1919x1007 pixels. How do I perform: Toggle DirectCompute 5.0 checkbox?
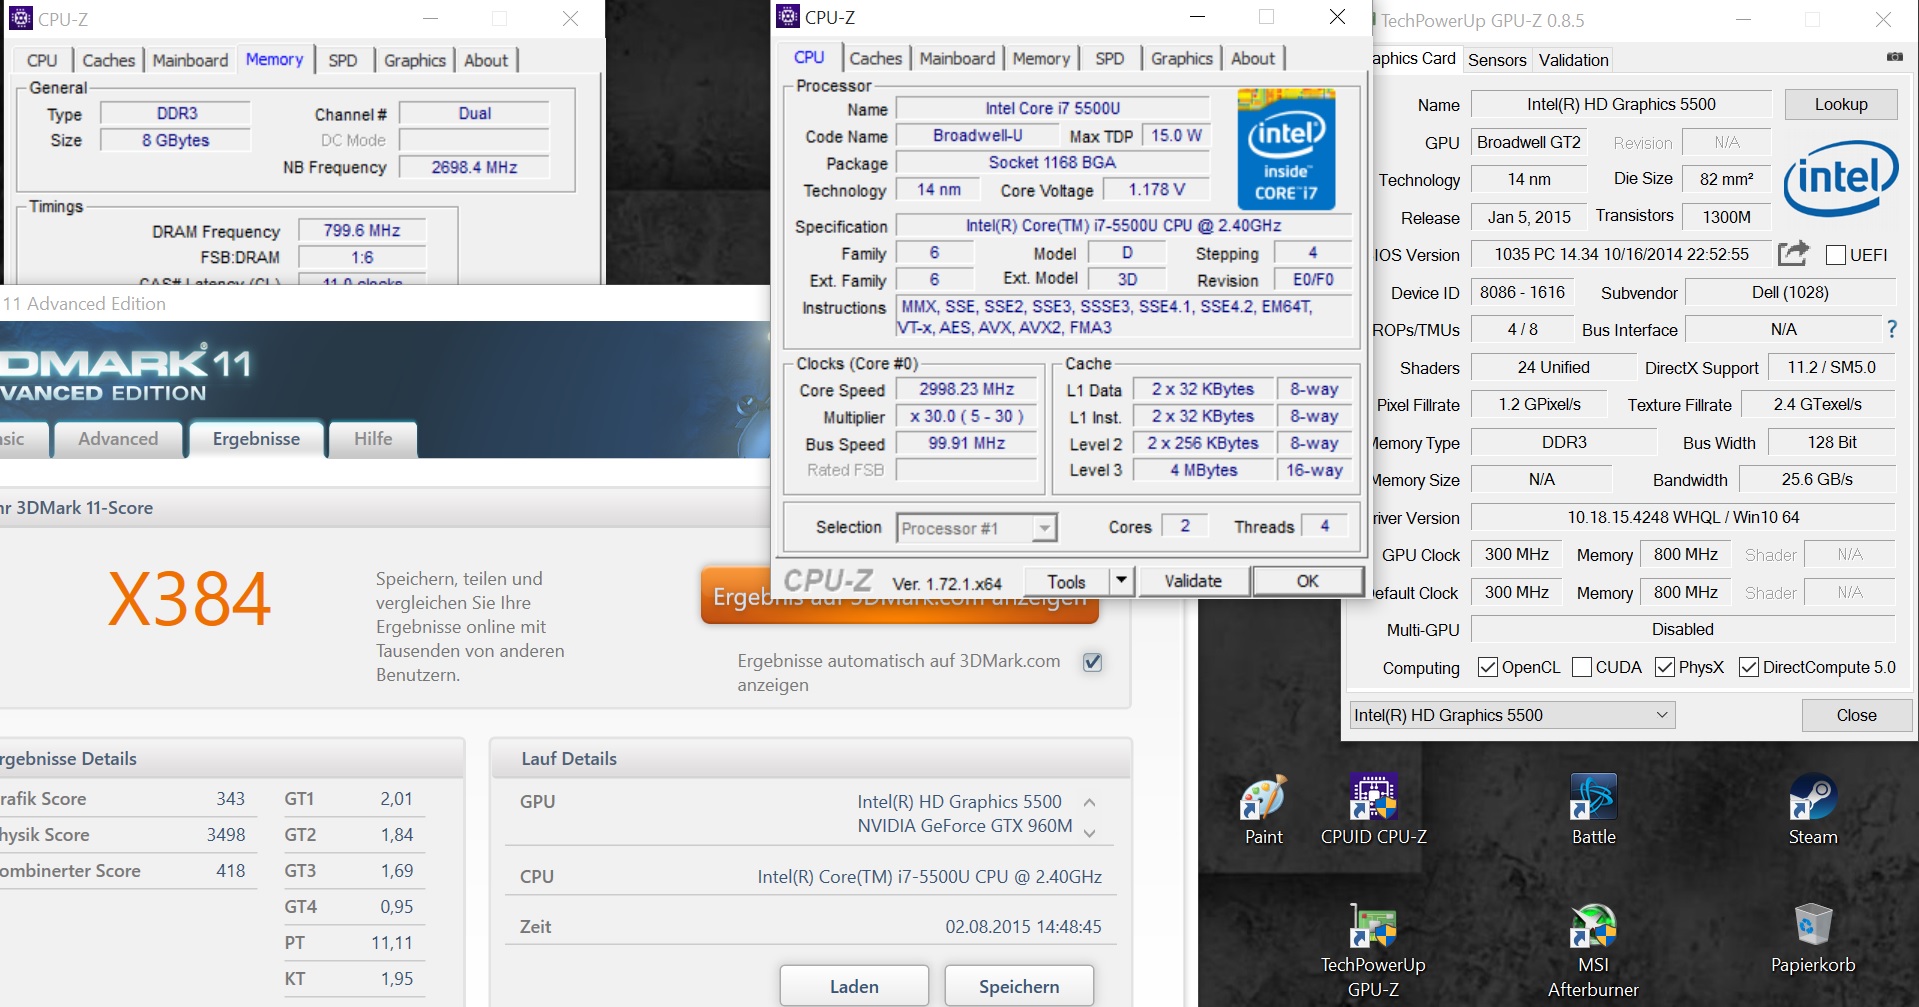1749,667
